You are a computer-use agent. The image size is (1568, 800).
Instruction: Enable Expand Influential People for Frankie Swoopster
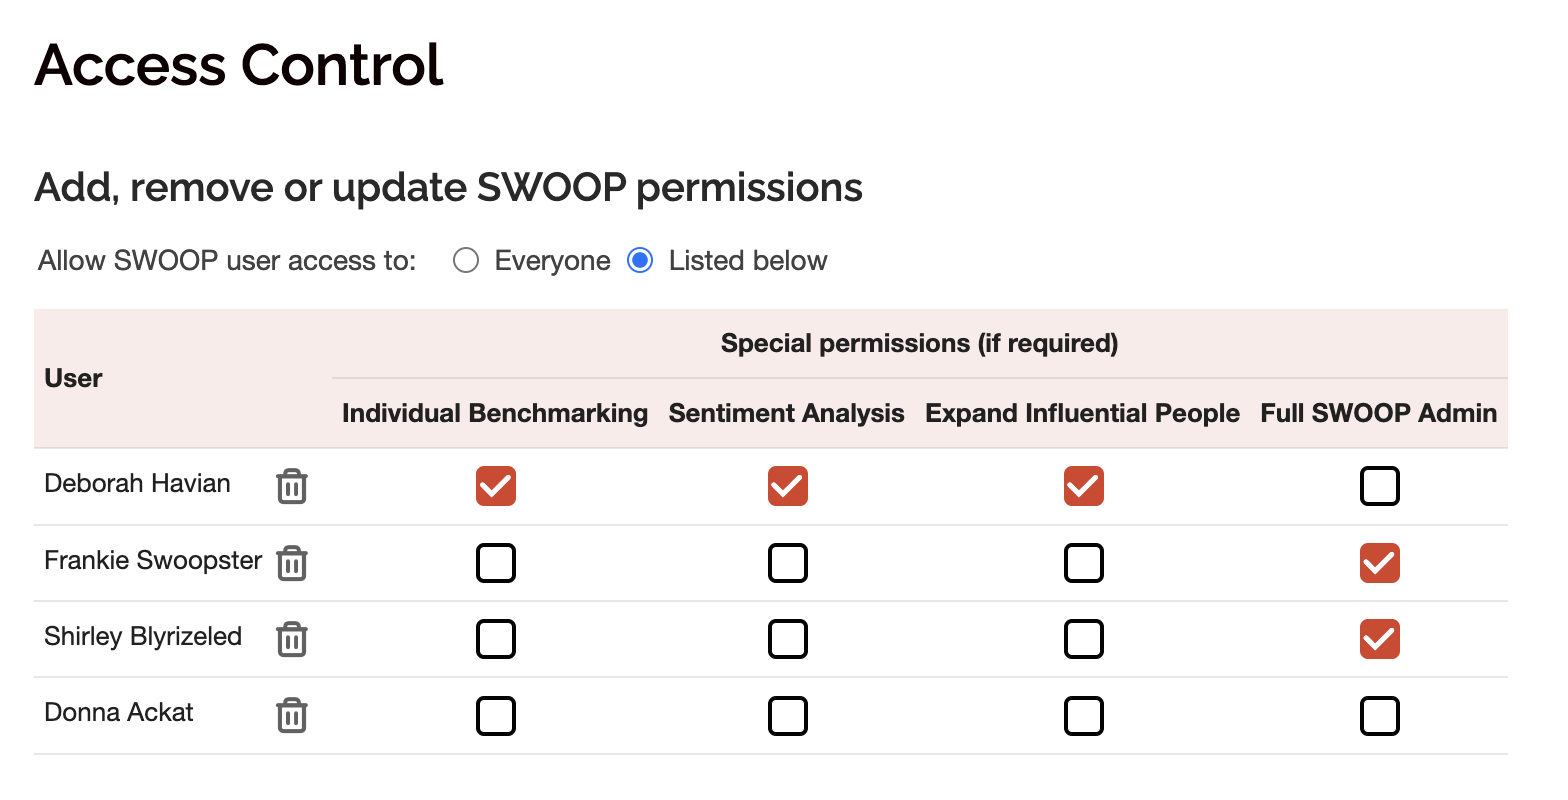pyautogui.click(x=1083, y=563)
